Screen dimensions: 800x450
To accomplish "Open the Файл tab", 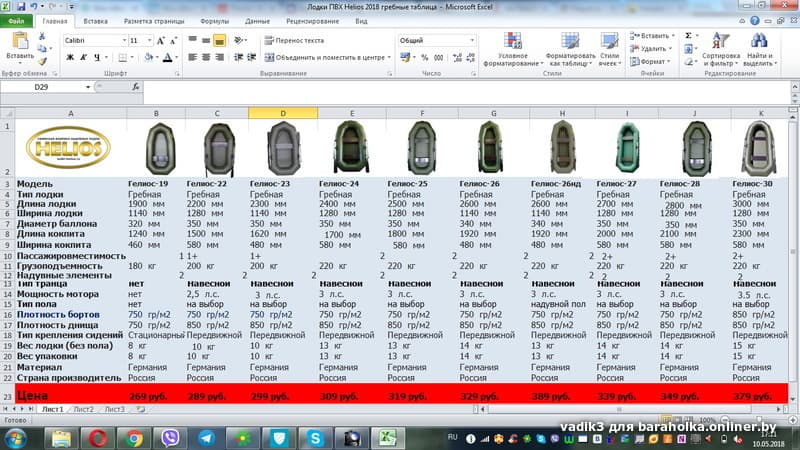I will (x=16, y=21).
